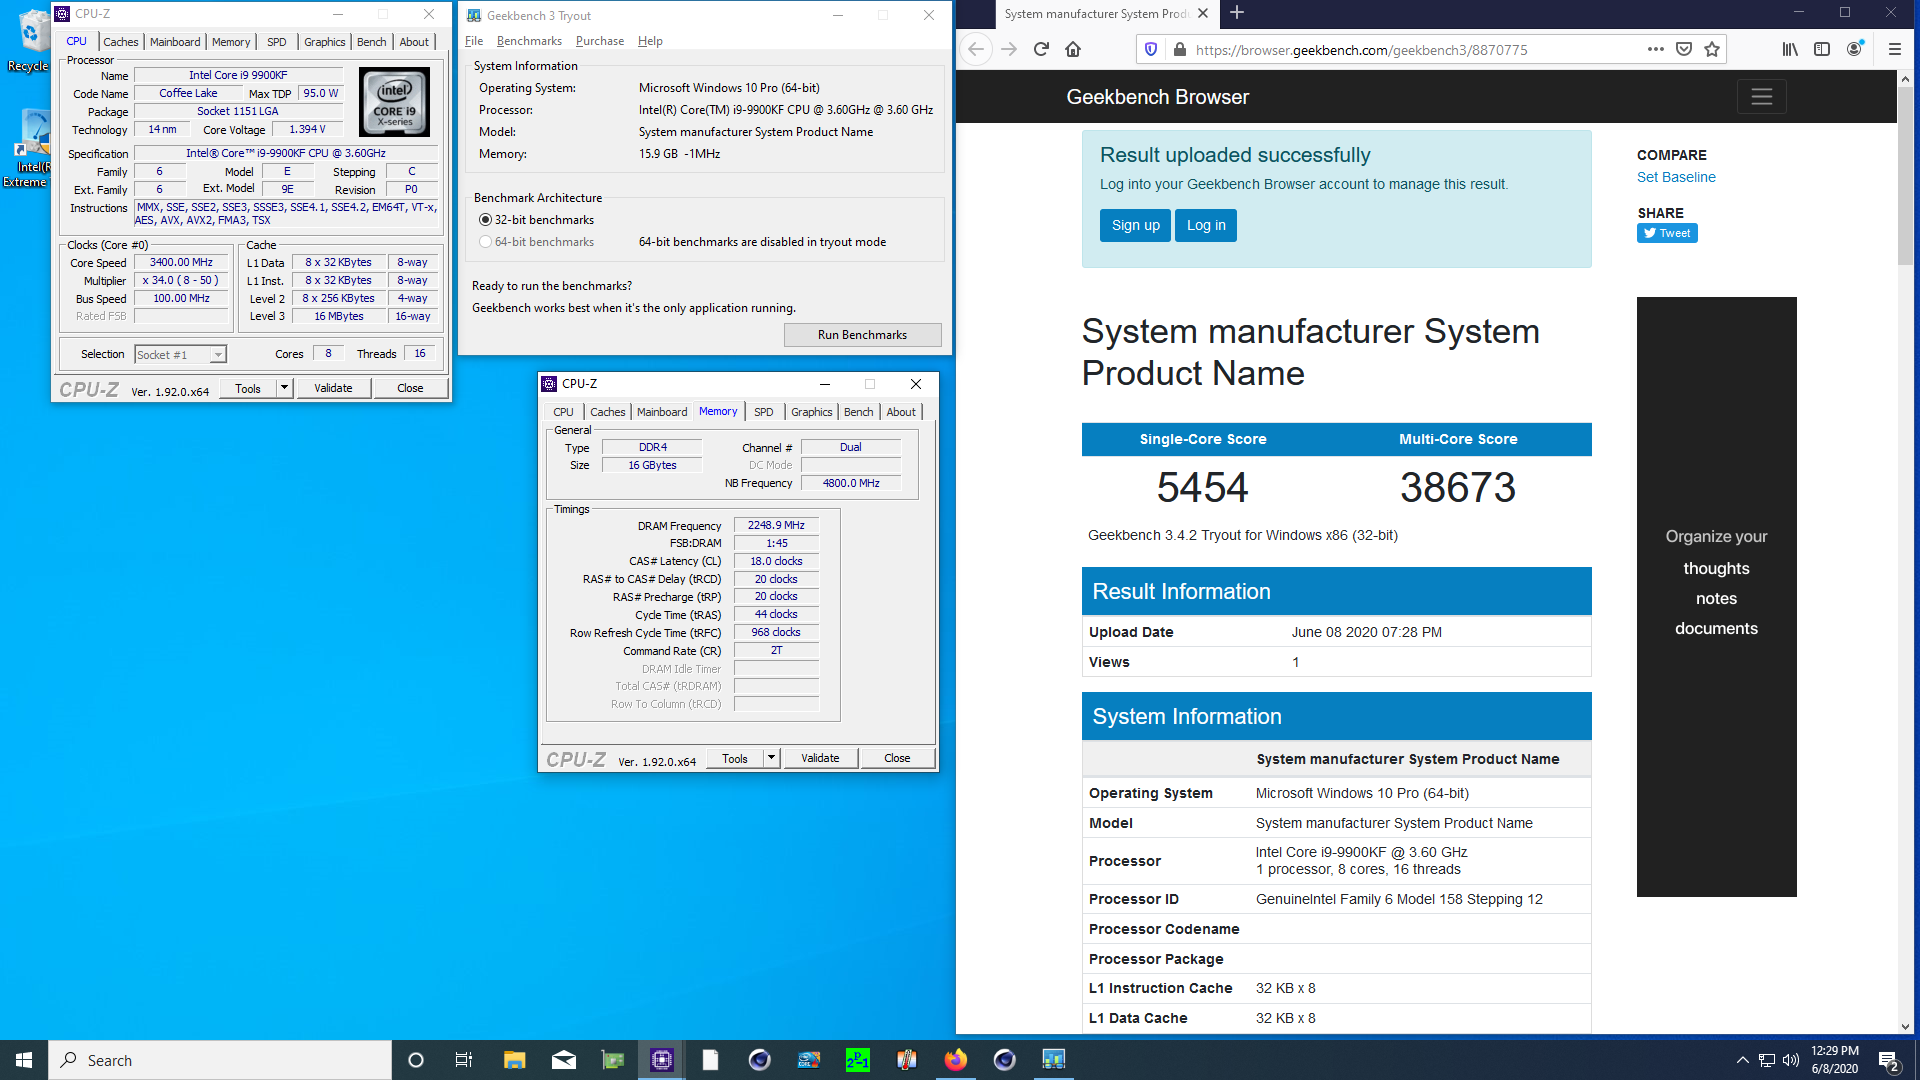Image resolution: width=1920 pixels, height=1080 pixels.
Task: Close the Geekbench result tab
Action: (x=1203, y=13)
